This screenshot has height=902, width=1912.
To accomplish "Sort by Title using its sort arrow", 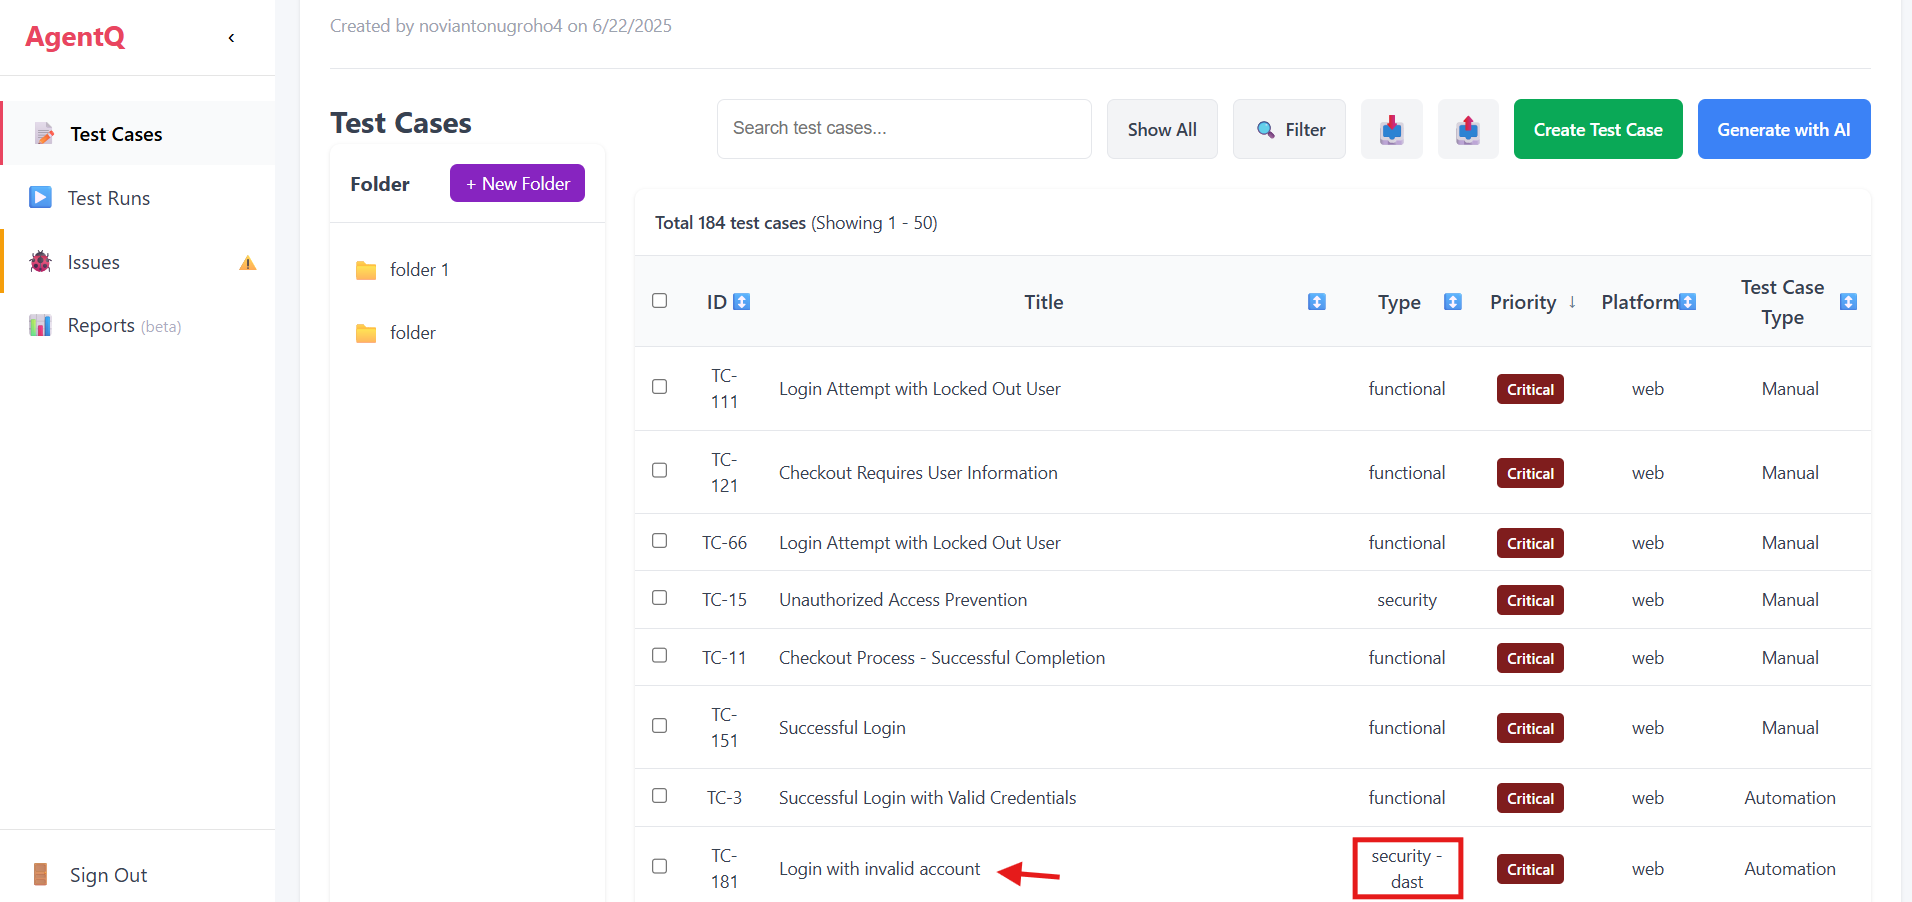I will click(1316, 302).
